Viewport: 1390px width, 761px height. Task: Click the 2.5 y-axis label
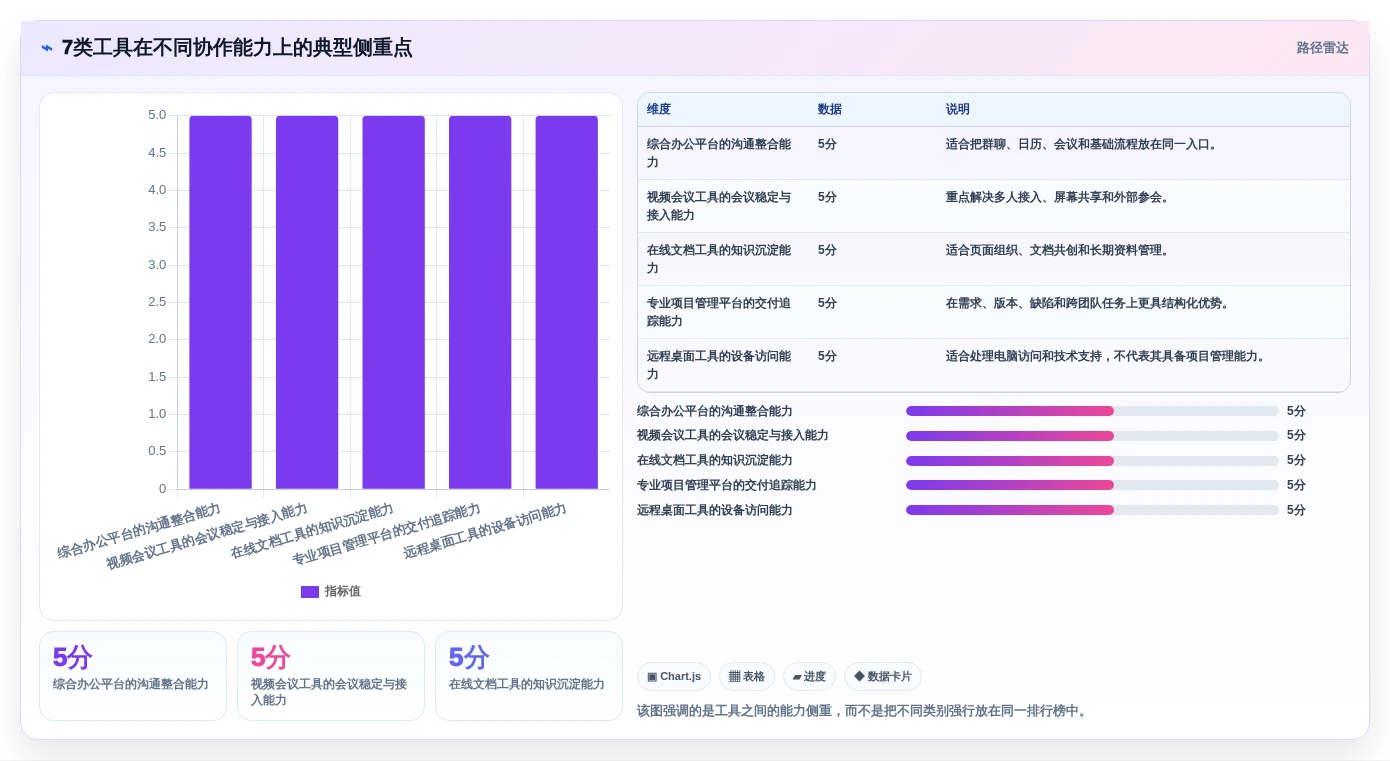(x=157, y=302)
